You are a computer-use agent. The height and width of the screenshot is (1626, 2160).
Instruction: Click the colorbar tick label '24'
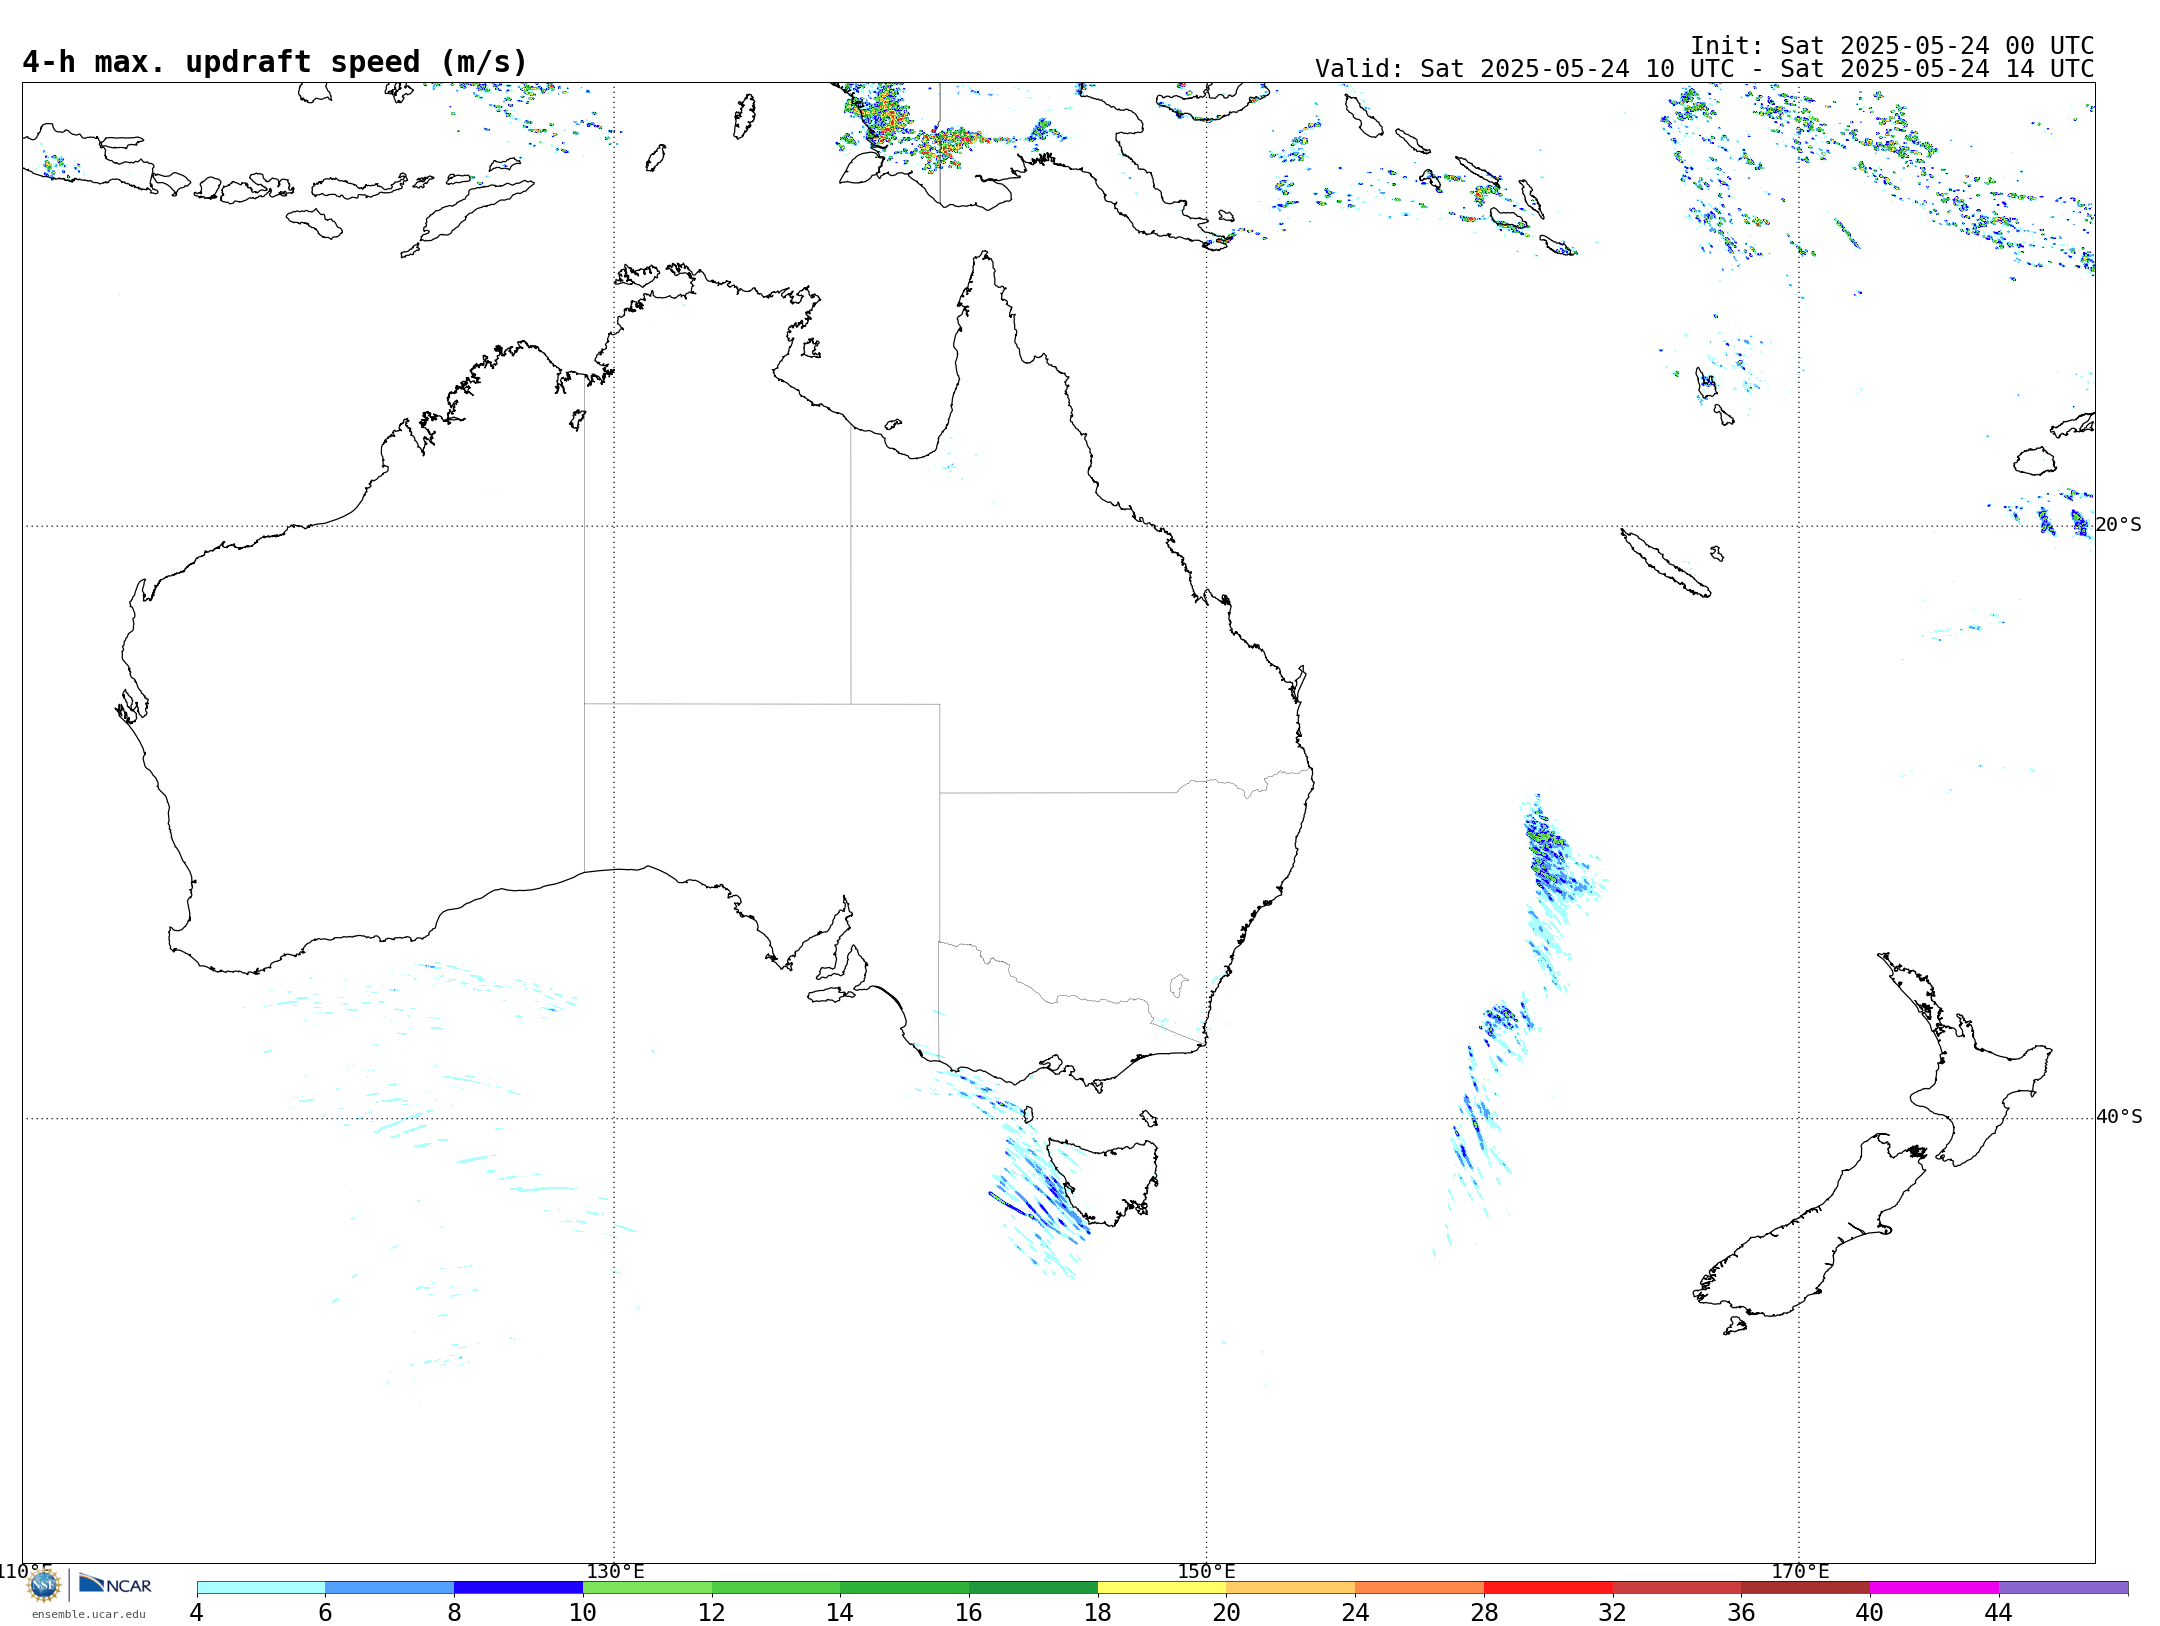pos(1355,1613)
